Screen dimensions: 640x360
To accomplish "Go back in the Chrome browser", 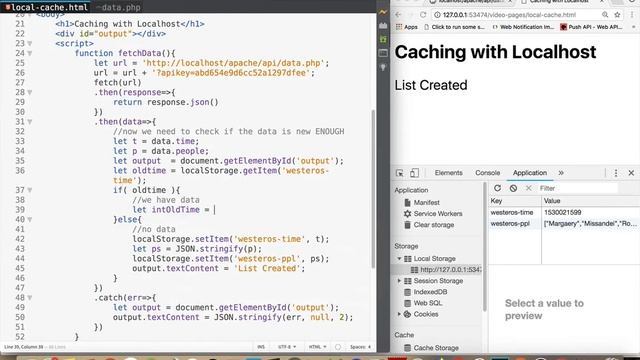I will [x=398, y=15].
